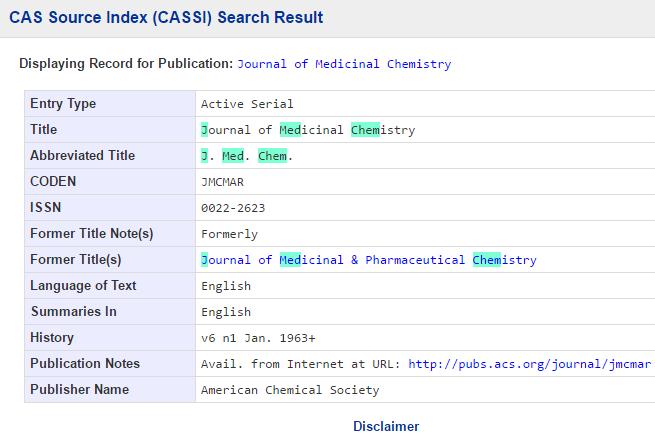Click the CAS Source Index (CASSI) Search Result heading
655x439 pixels.
point(166,18)
